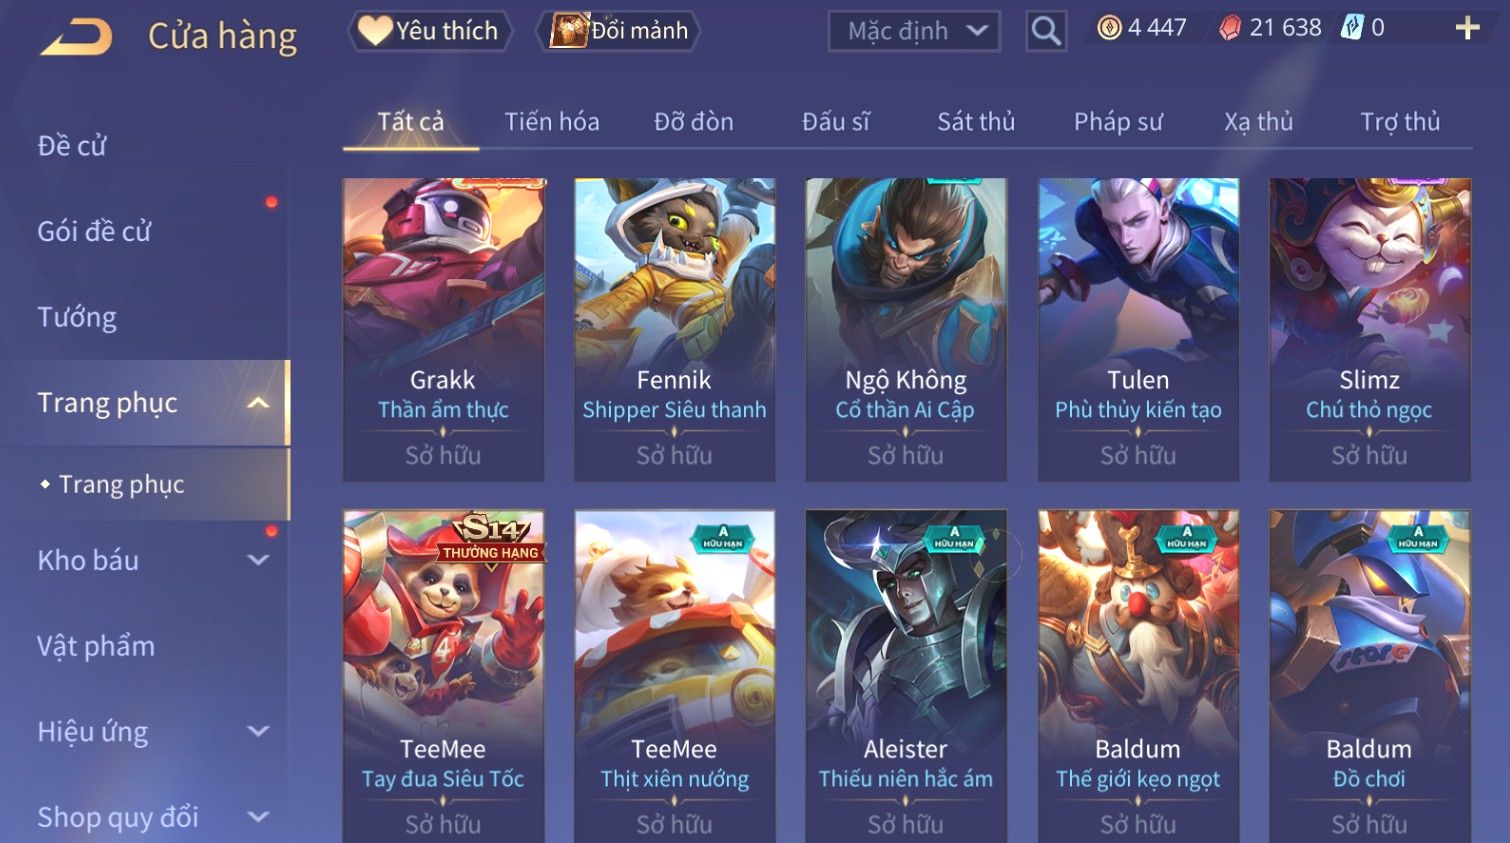Select Aleister Thiếu niên hắc ám card
The image size is (1510, 843).
906,676
